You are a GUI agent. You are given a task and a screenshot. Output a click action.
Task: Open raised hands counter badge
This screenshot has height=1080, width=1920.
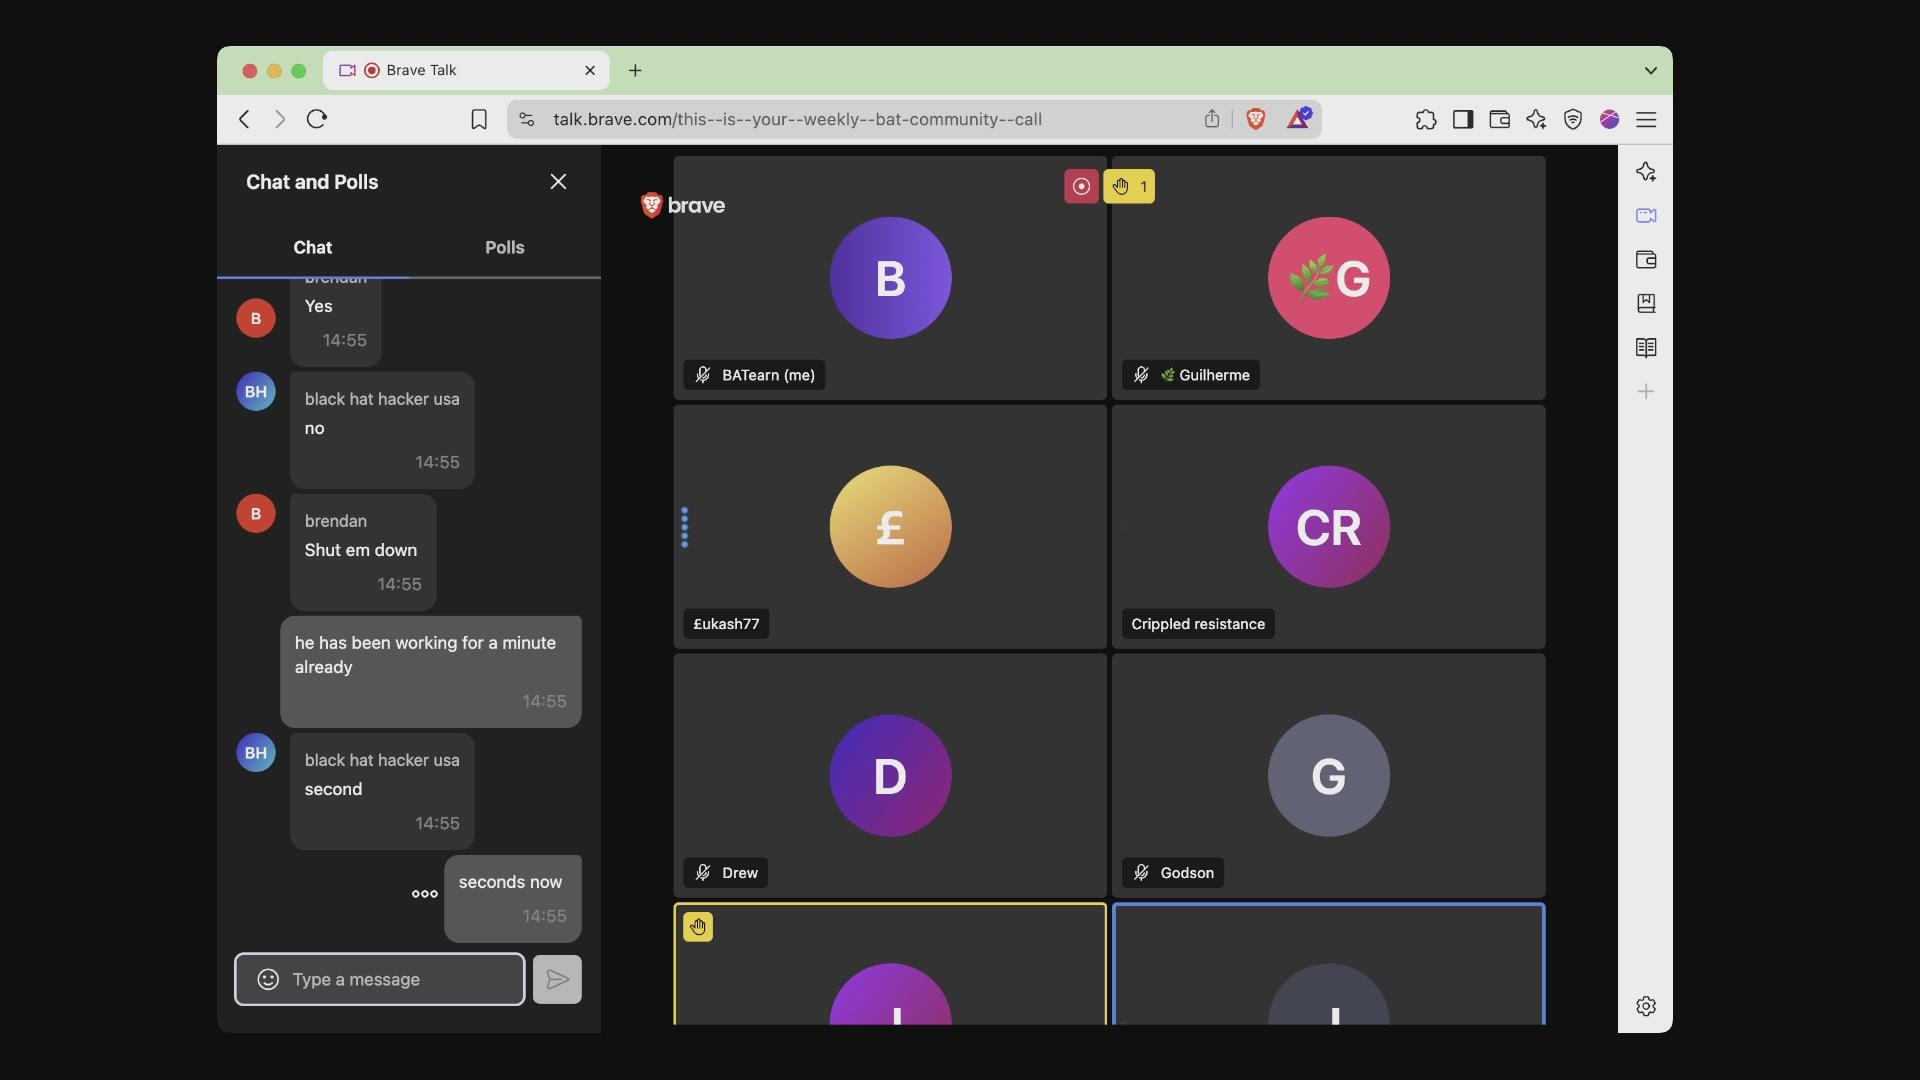[x=1129, y=186]
